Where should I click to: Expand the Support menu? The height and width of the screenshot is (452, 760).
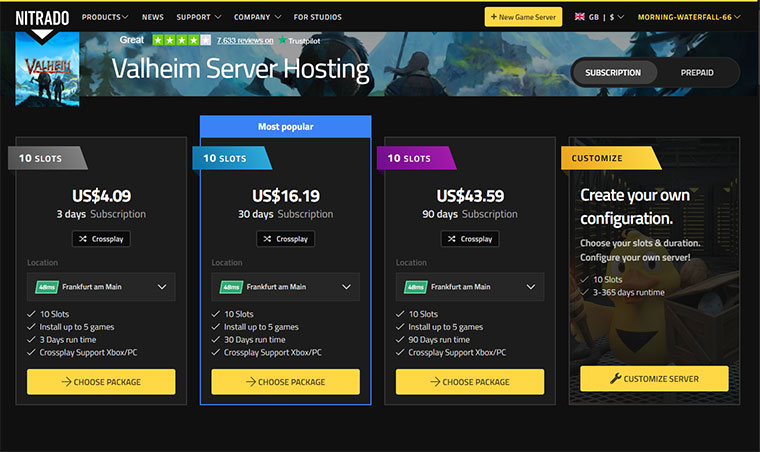coord(199,17)
